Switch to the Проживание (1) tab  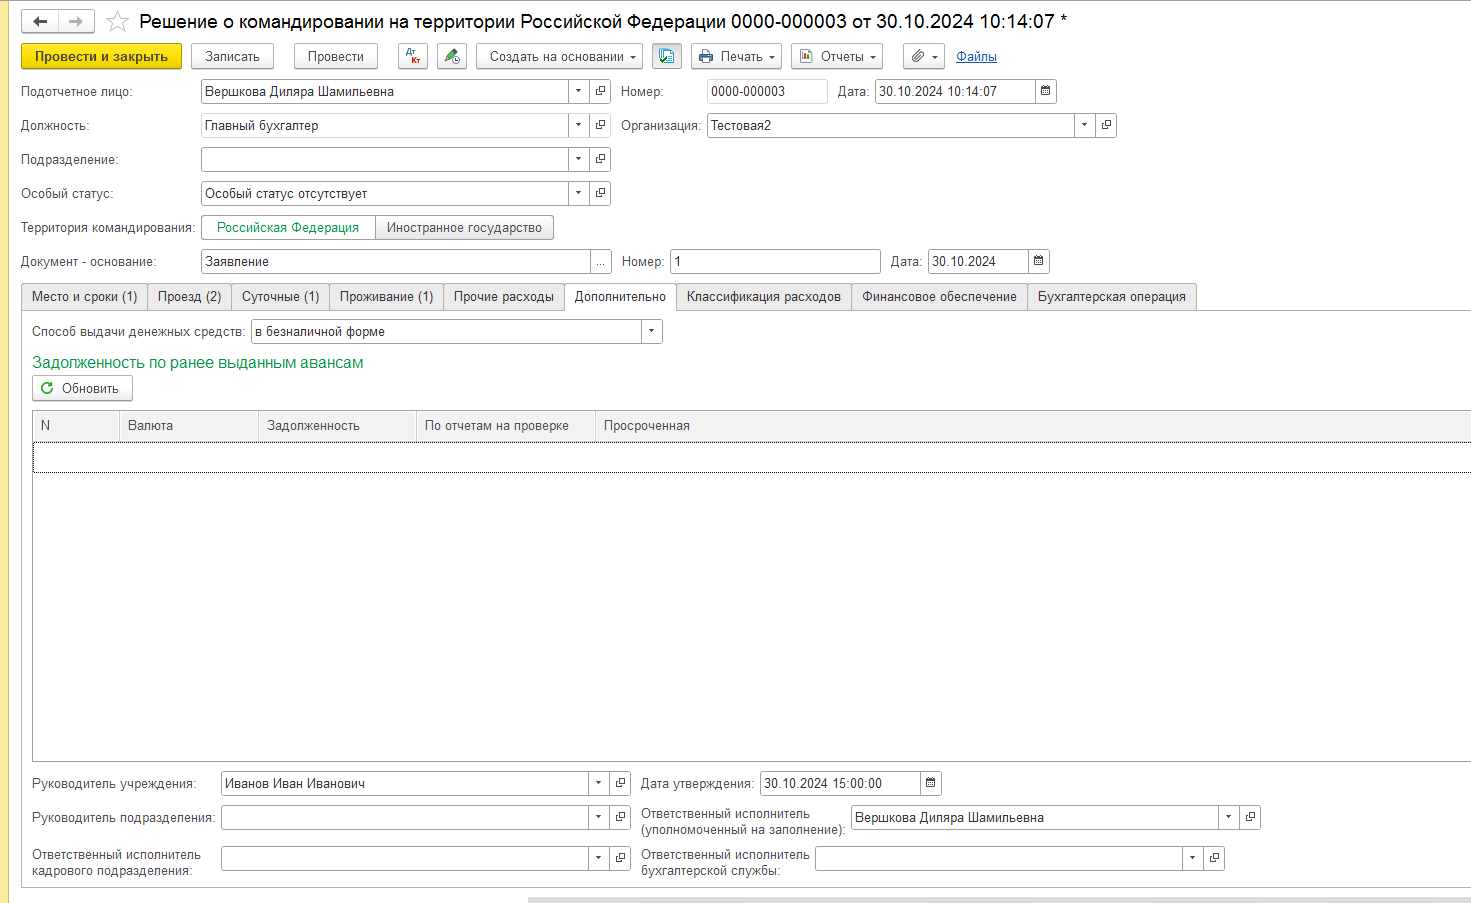coord(386,296)
